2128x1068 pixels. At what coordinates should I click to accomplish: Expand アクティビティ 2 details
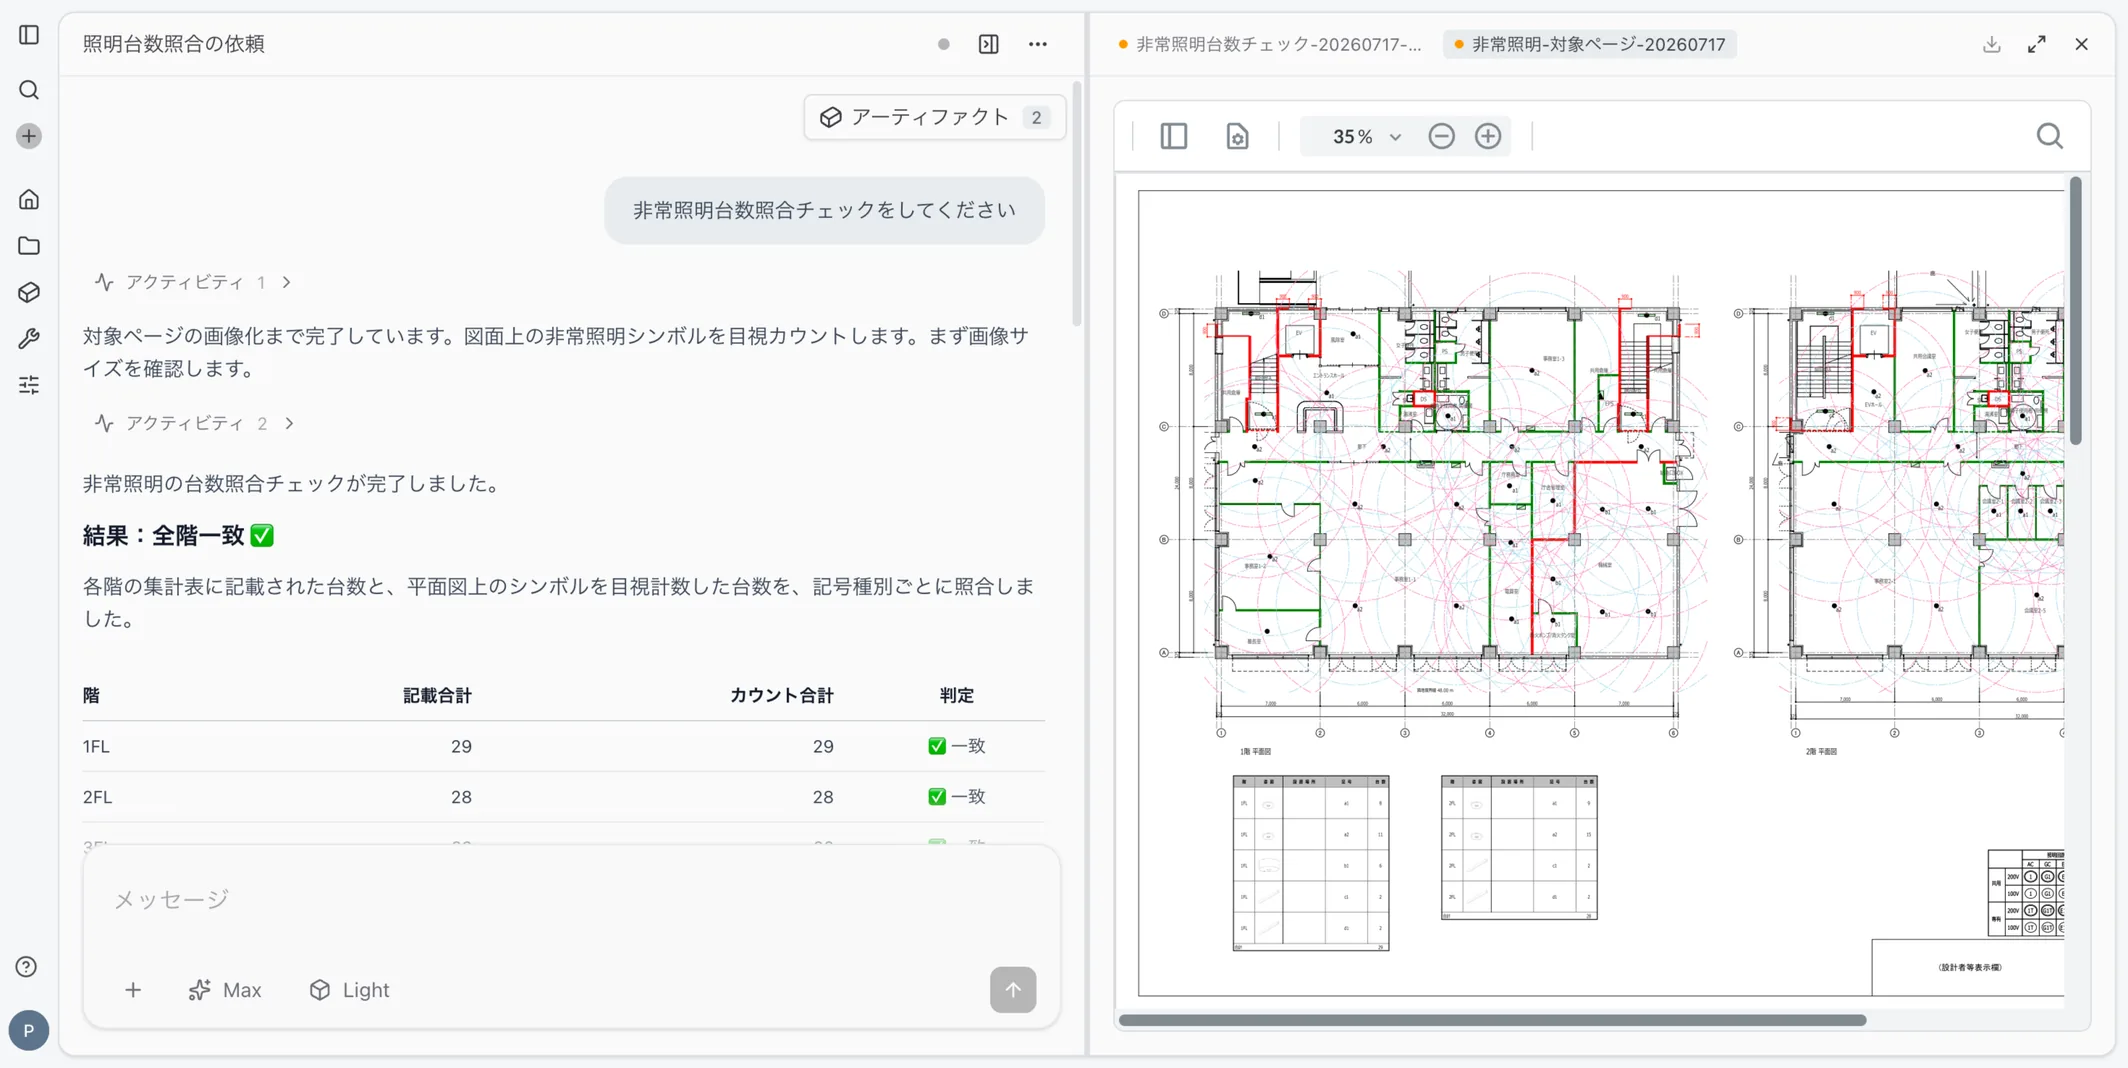[194, 423]
